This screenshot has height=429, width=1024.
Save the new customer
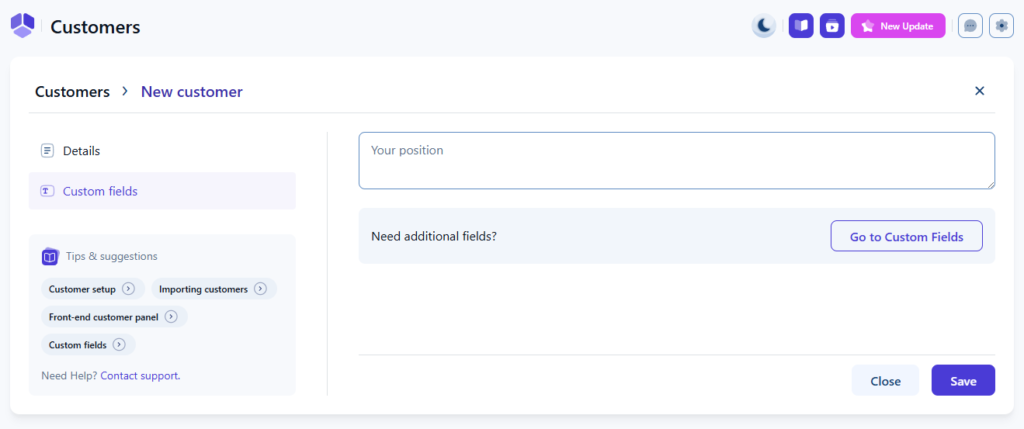click(963, 381)
